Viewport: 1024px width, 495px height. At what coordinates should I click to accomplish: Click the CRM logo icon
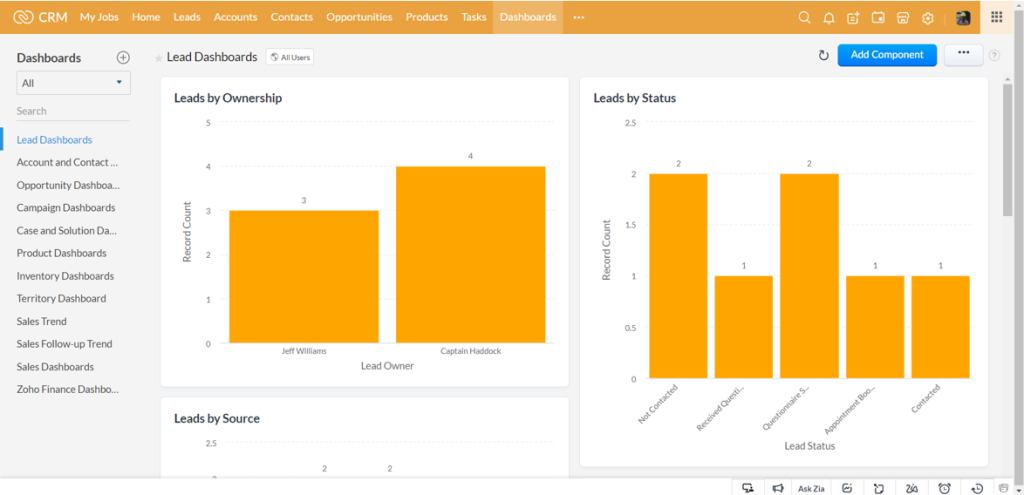[23, 17]
